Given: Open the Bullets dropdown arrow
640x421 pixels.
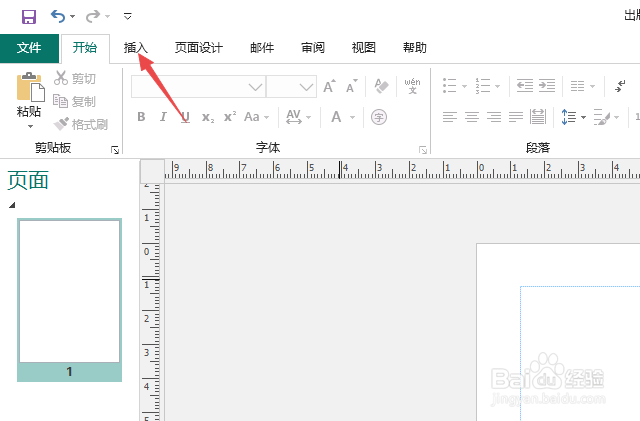Looking at the screenshot, I should tap(464, 86).
